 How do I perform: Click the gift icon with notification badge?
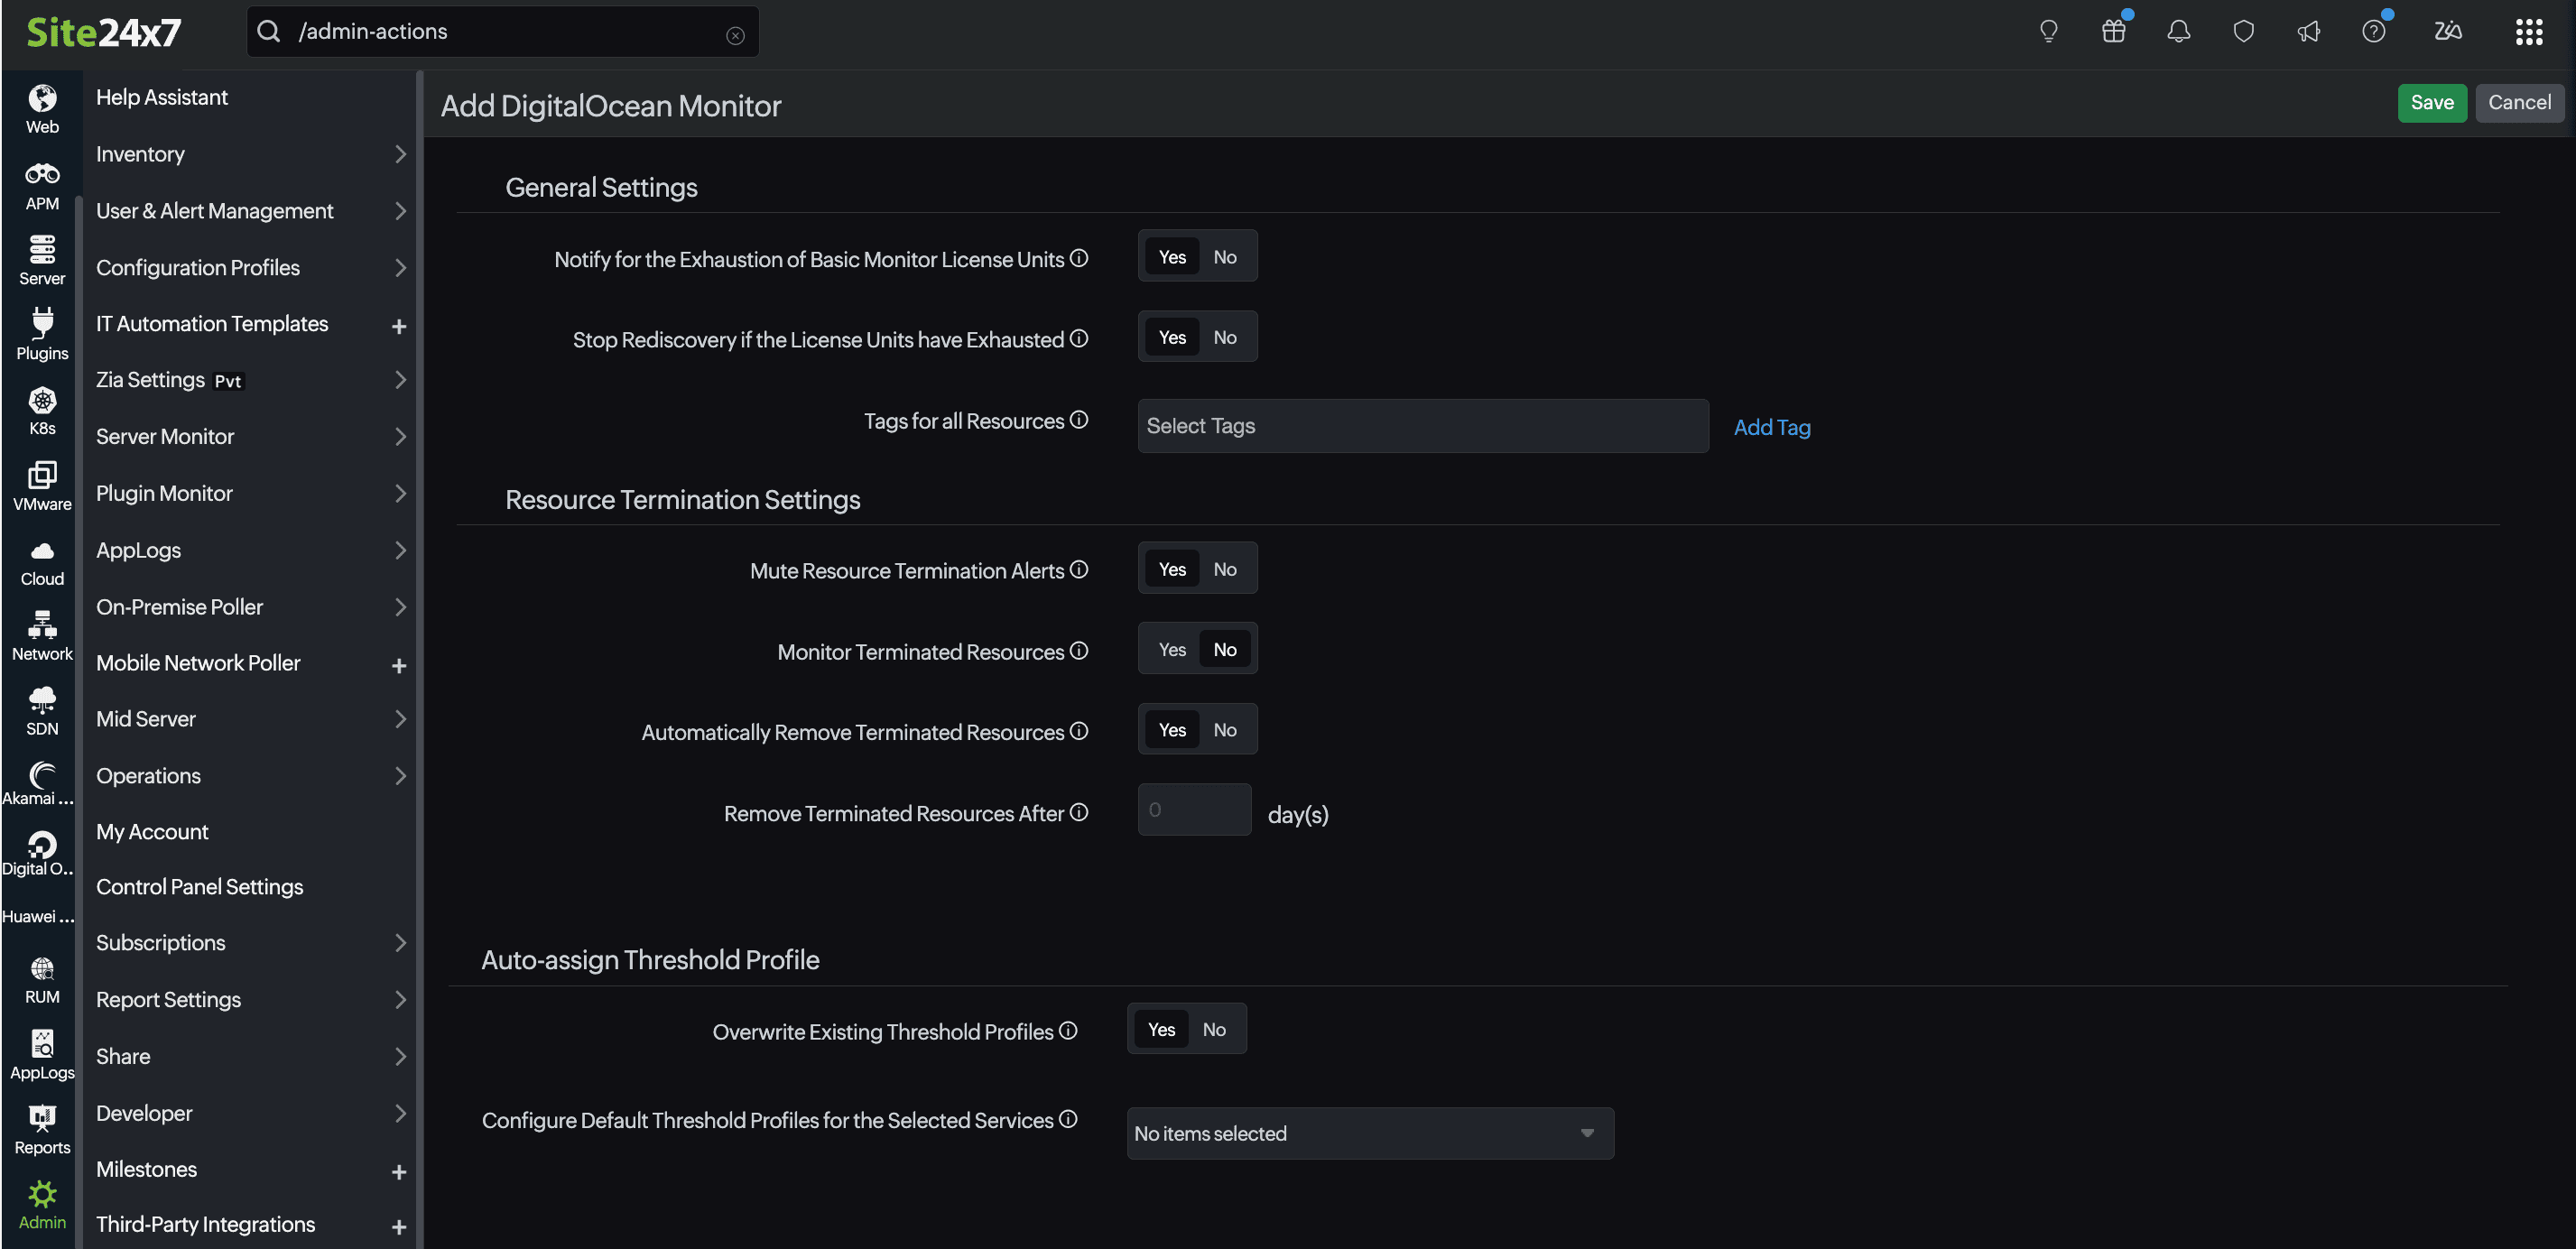pyautogui.click(x=2113, y=31)
